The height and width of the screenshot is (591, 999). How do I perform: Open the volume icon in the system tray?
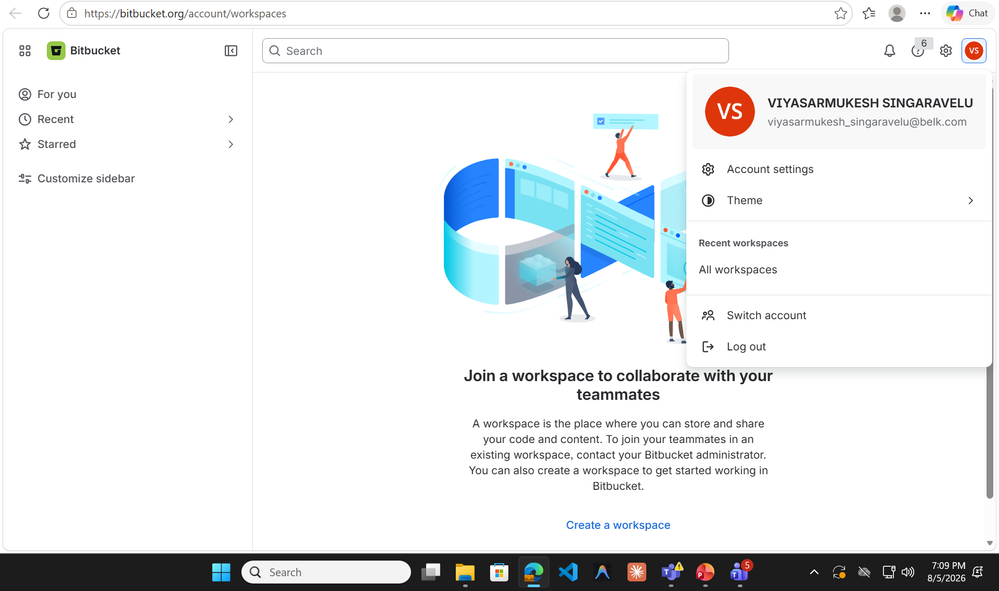(x=908, y=572)
